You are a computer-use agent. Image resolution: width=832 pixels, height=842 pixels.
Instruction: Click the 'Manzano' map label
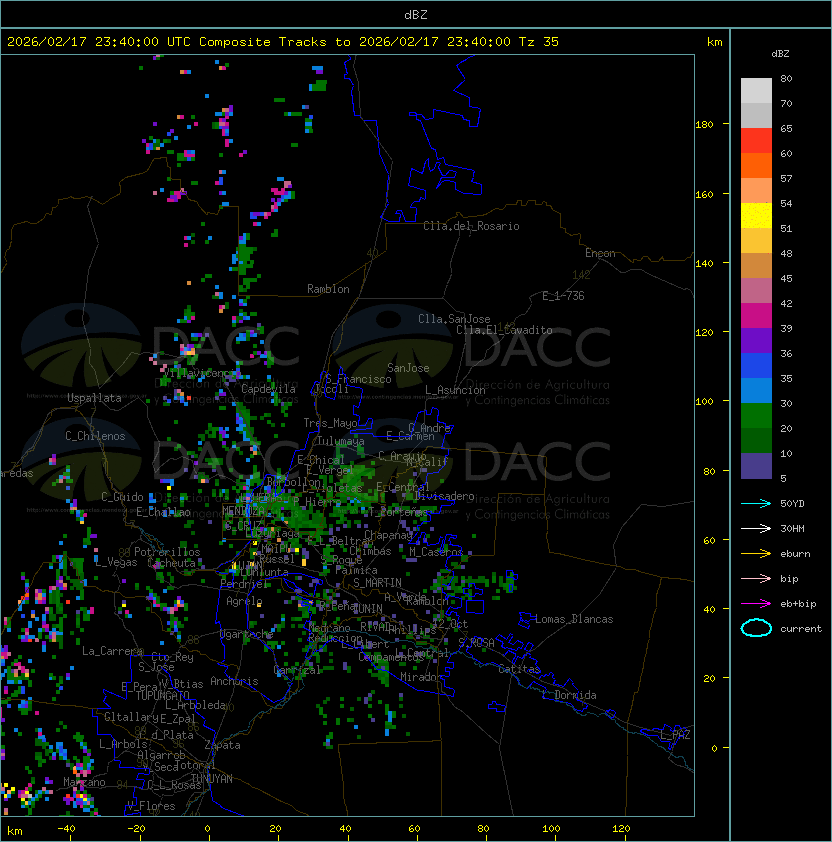pyautogui.click(x=84, y=782)
